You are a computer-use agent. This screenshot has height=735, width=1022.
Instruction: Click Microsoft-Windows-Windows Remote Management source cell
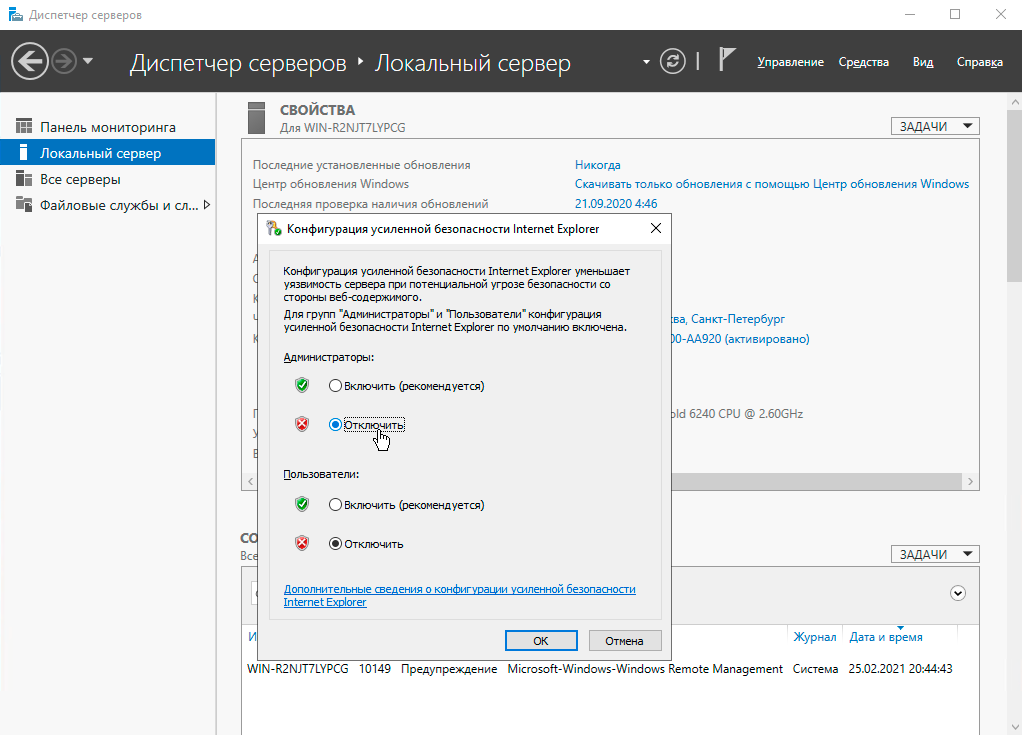pyautogui.click(x=645, y=669)
